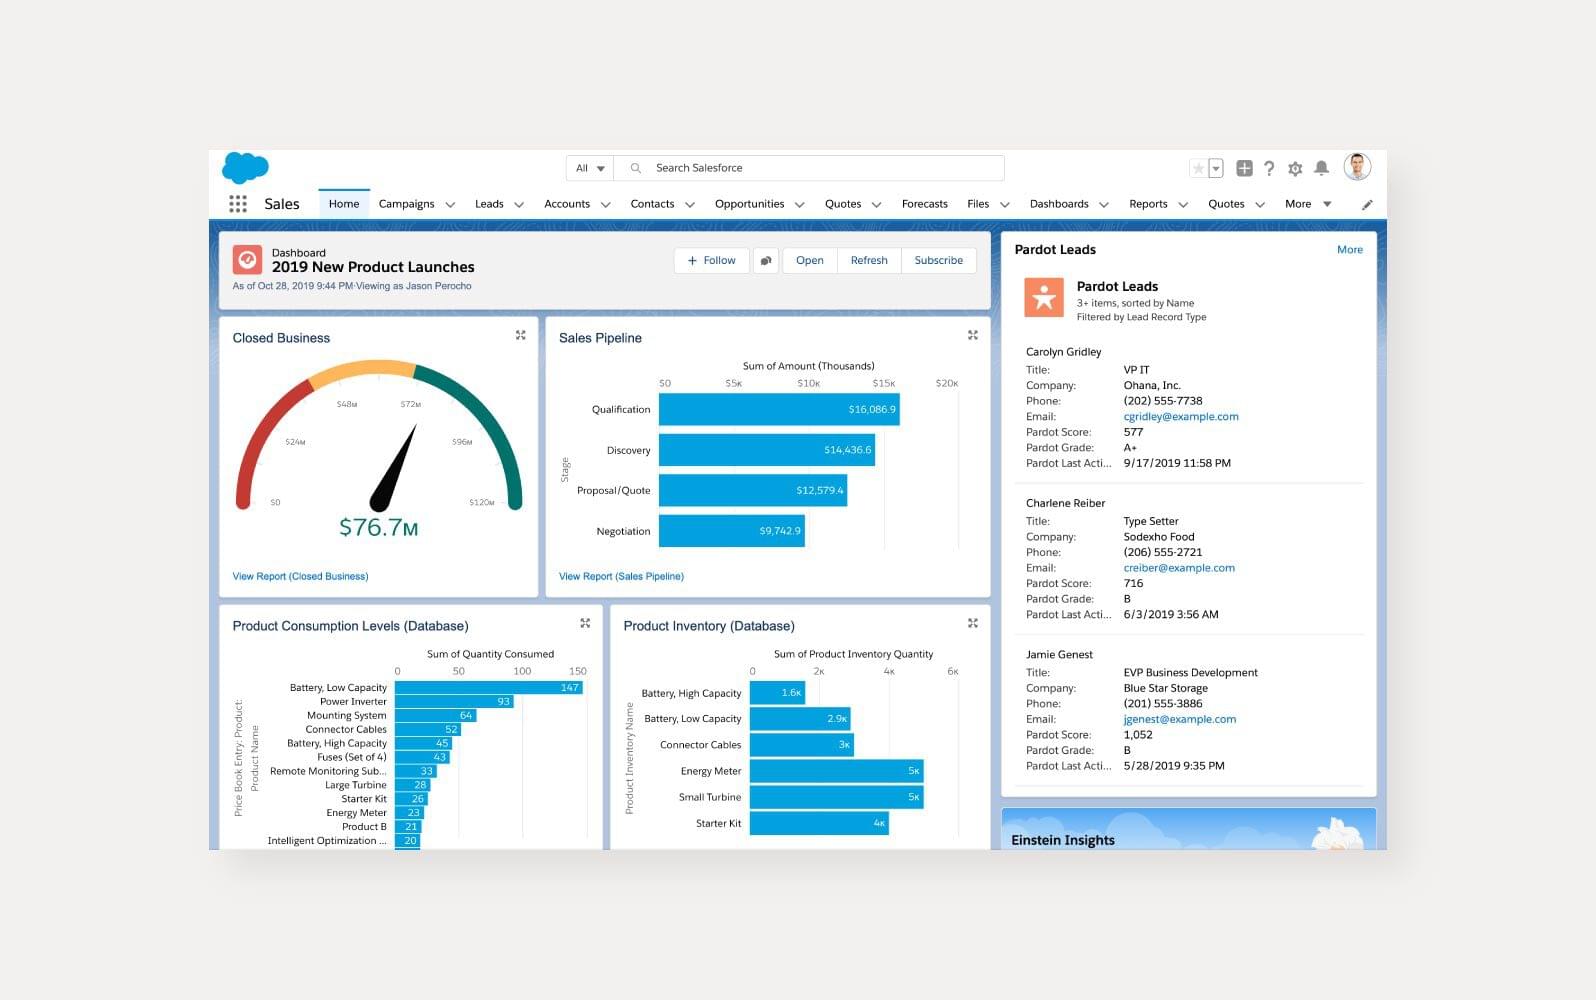Open View Report (Sales Pipeline) link
Screen dimensions: 1596x1000
621,576
